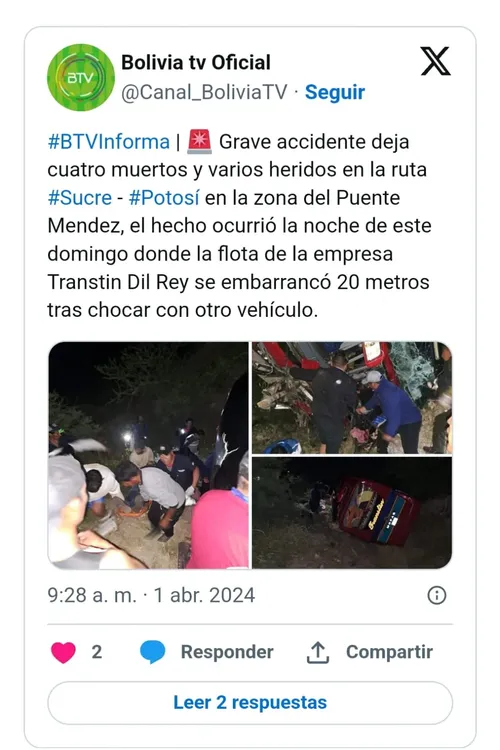This screenshot has height=750, width=500.
Task: Open the info circle icon beside the date
Action: (436, 596)
